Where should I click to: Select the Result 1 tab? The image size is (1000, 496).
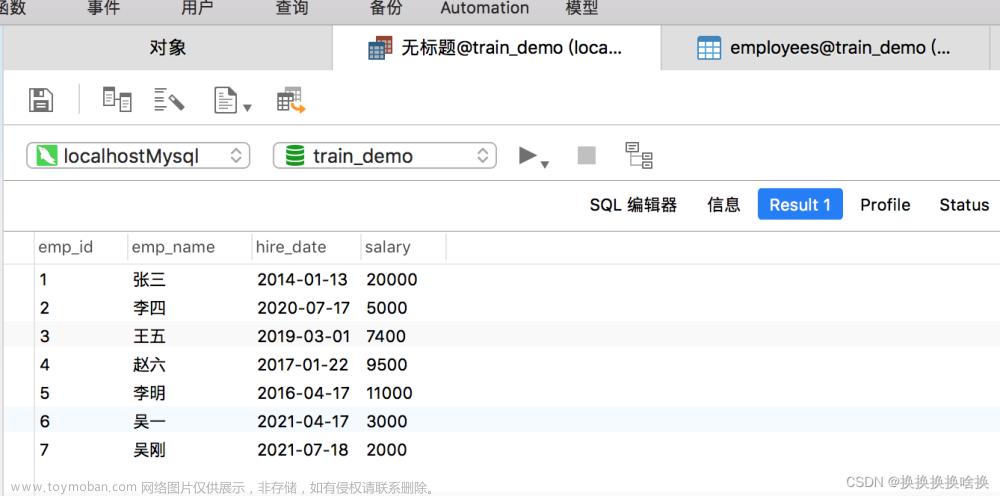pos(800,204)
